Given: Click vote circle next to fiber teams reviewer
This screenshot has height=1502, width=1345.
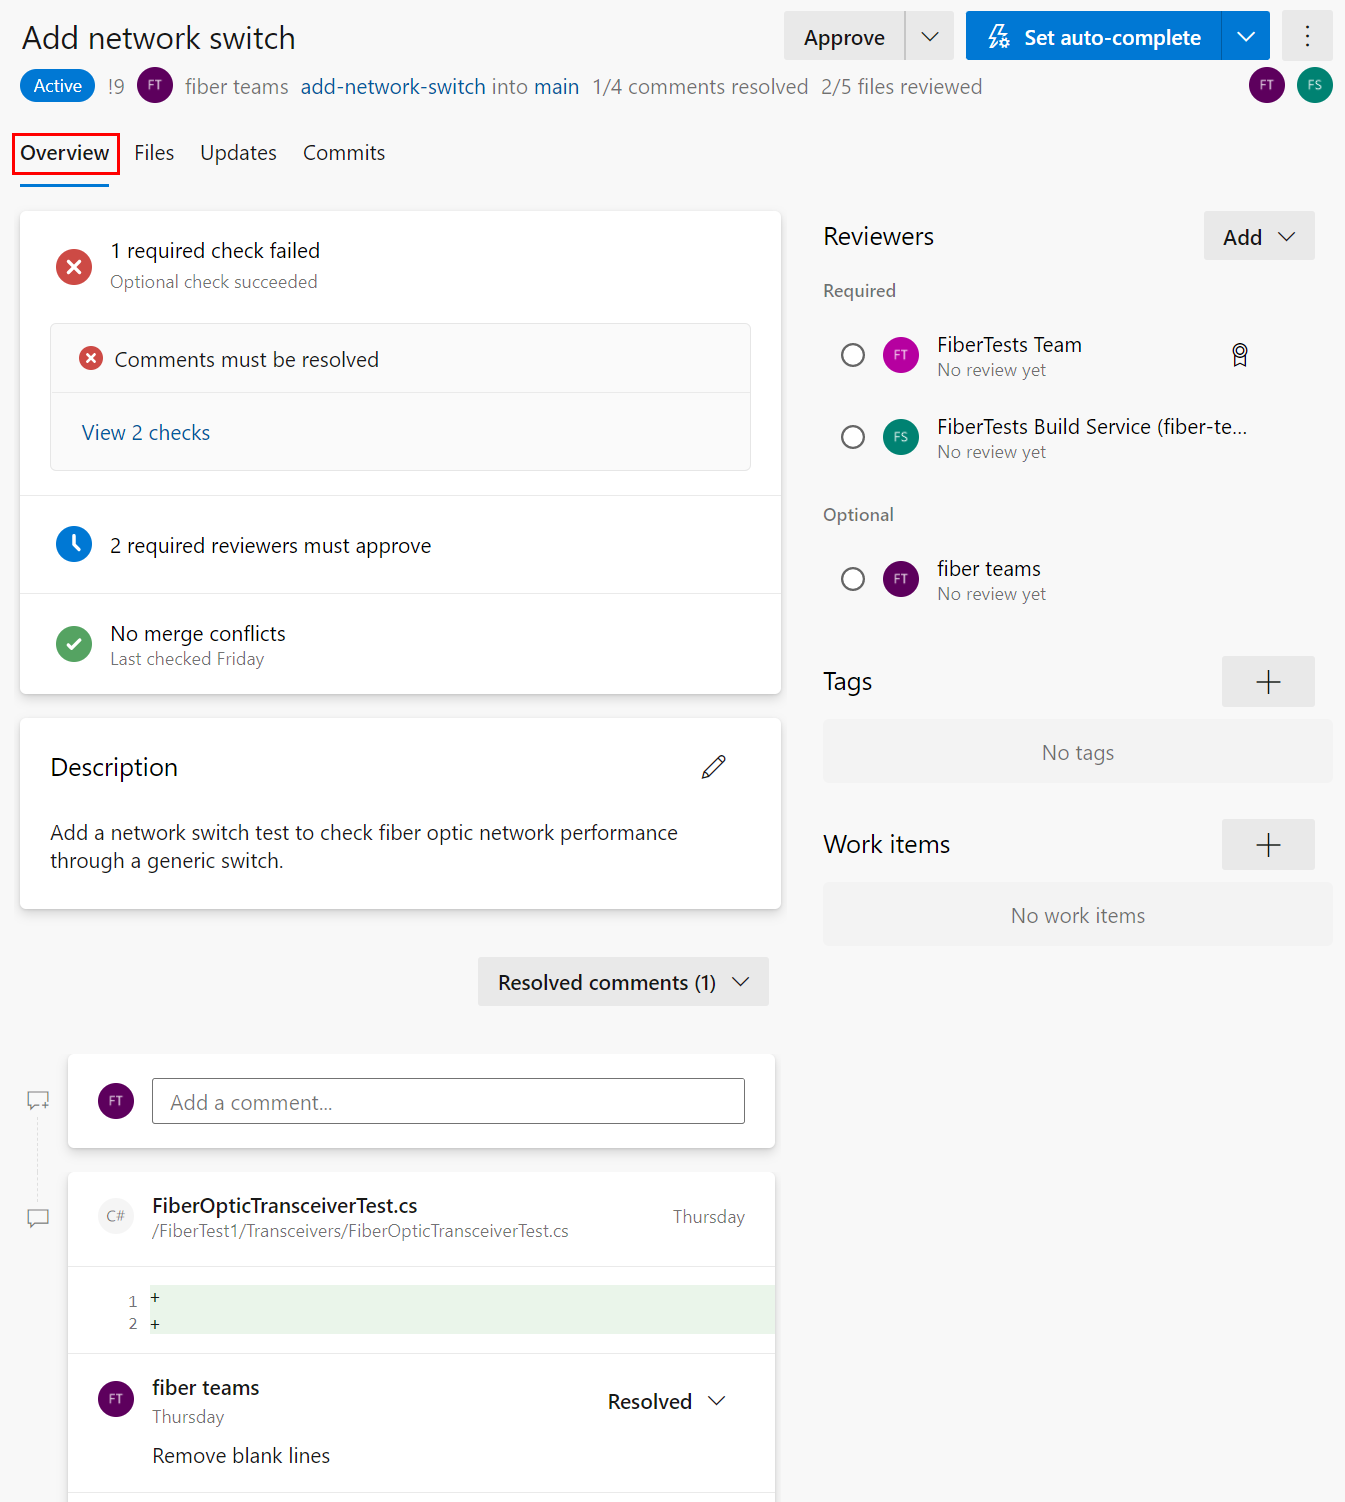Looking at the screenshot, I should [x=852, y=579].
